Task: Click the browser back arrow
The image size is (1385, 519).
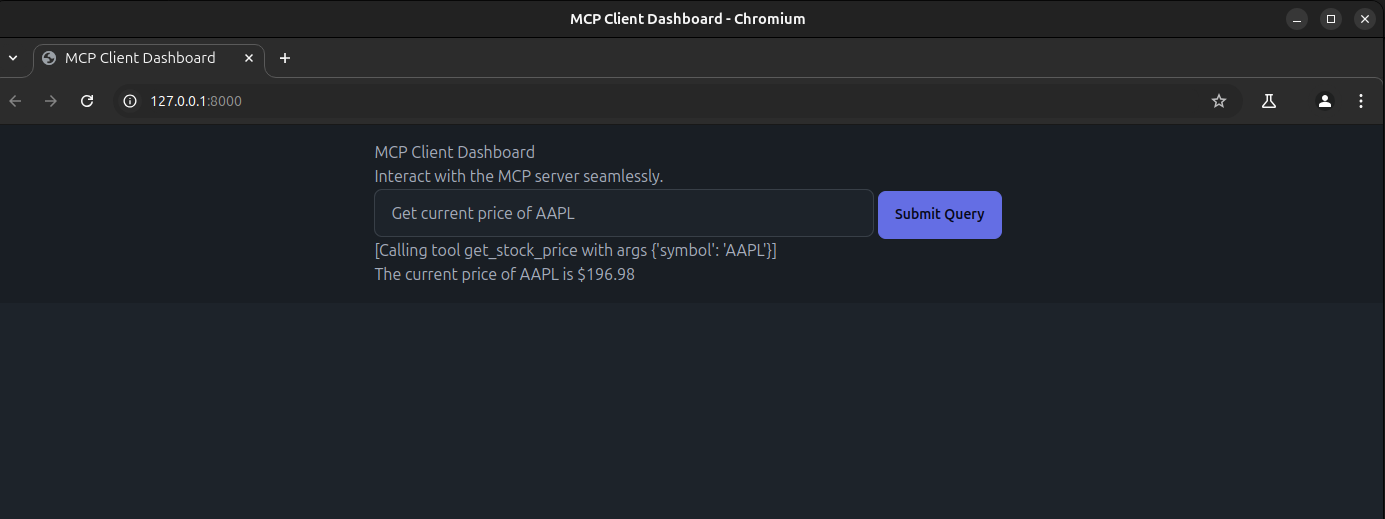Action: click(x=14, y=101)
